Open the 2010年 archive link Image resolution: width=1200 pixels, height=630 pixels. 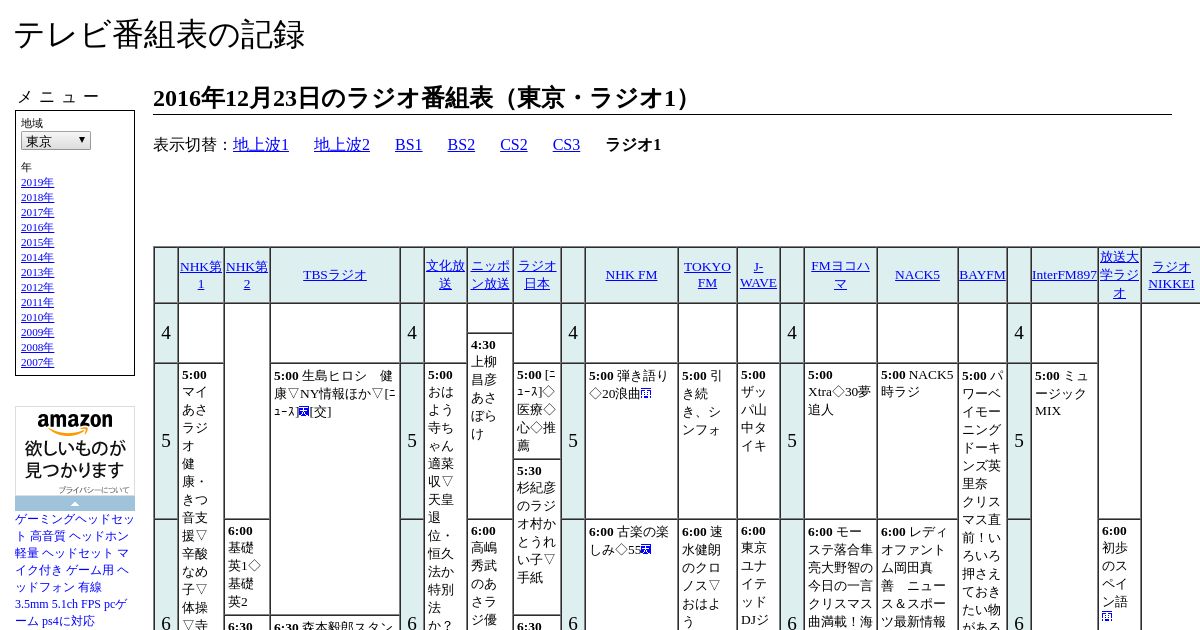click(37, 317)
